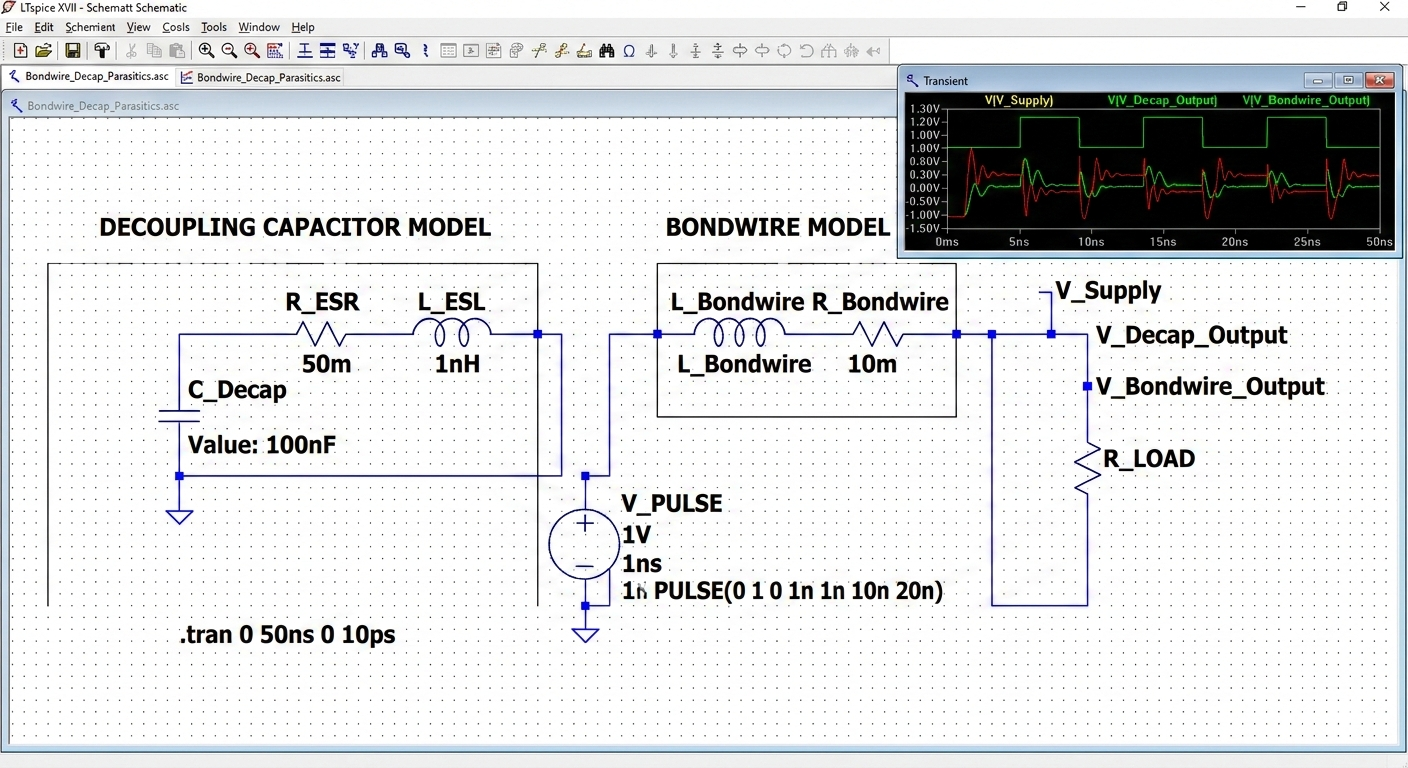Click the Copy icon on the toolbar
This screenshot has width=1408, height=768.
155,50
